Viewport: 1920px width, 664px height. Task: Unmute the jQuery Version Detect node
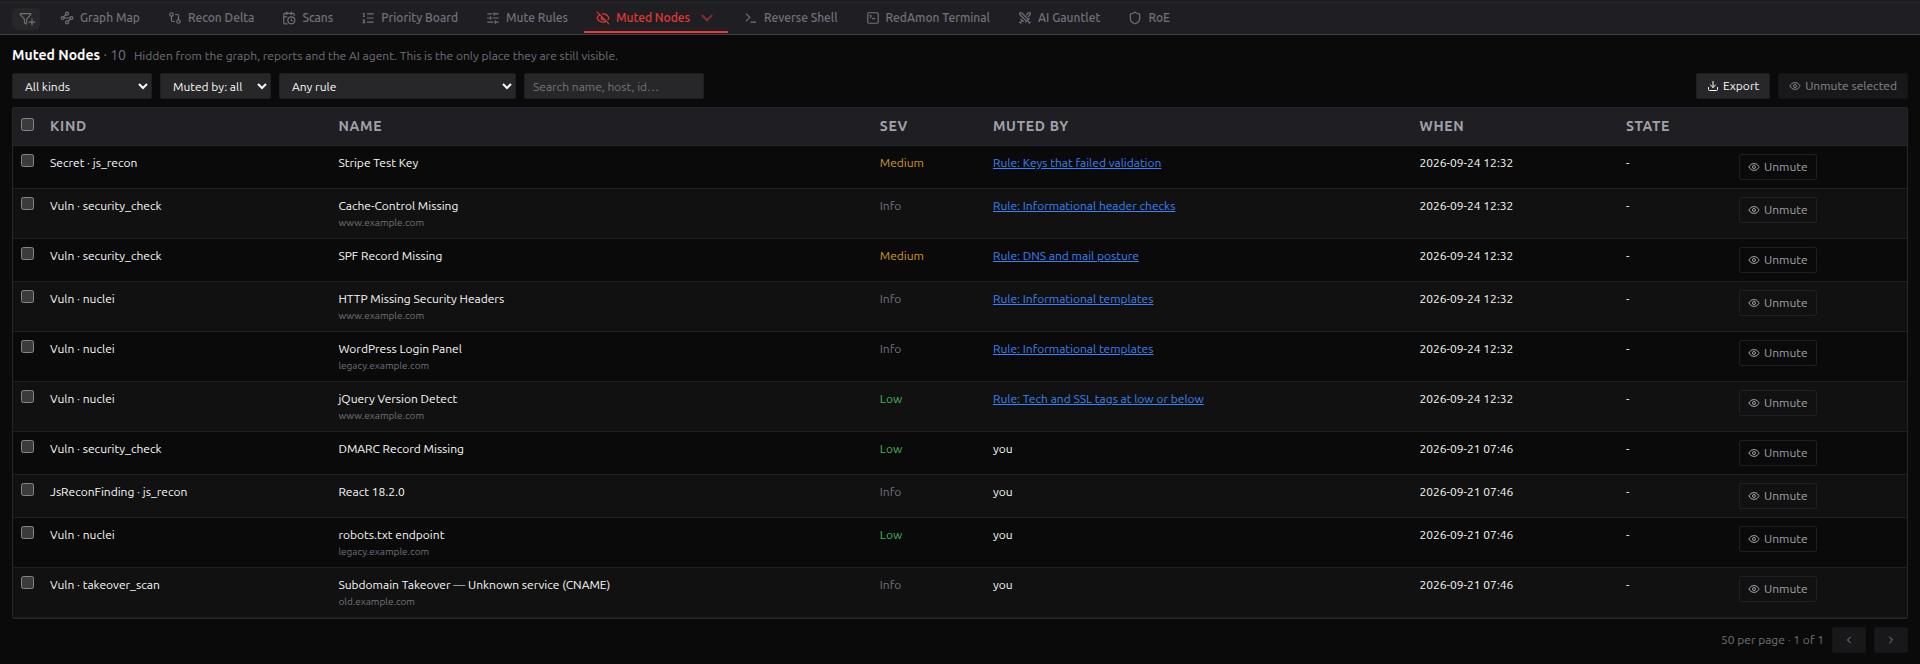point(1777,403)
